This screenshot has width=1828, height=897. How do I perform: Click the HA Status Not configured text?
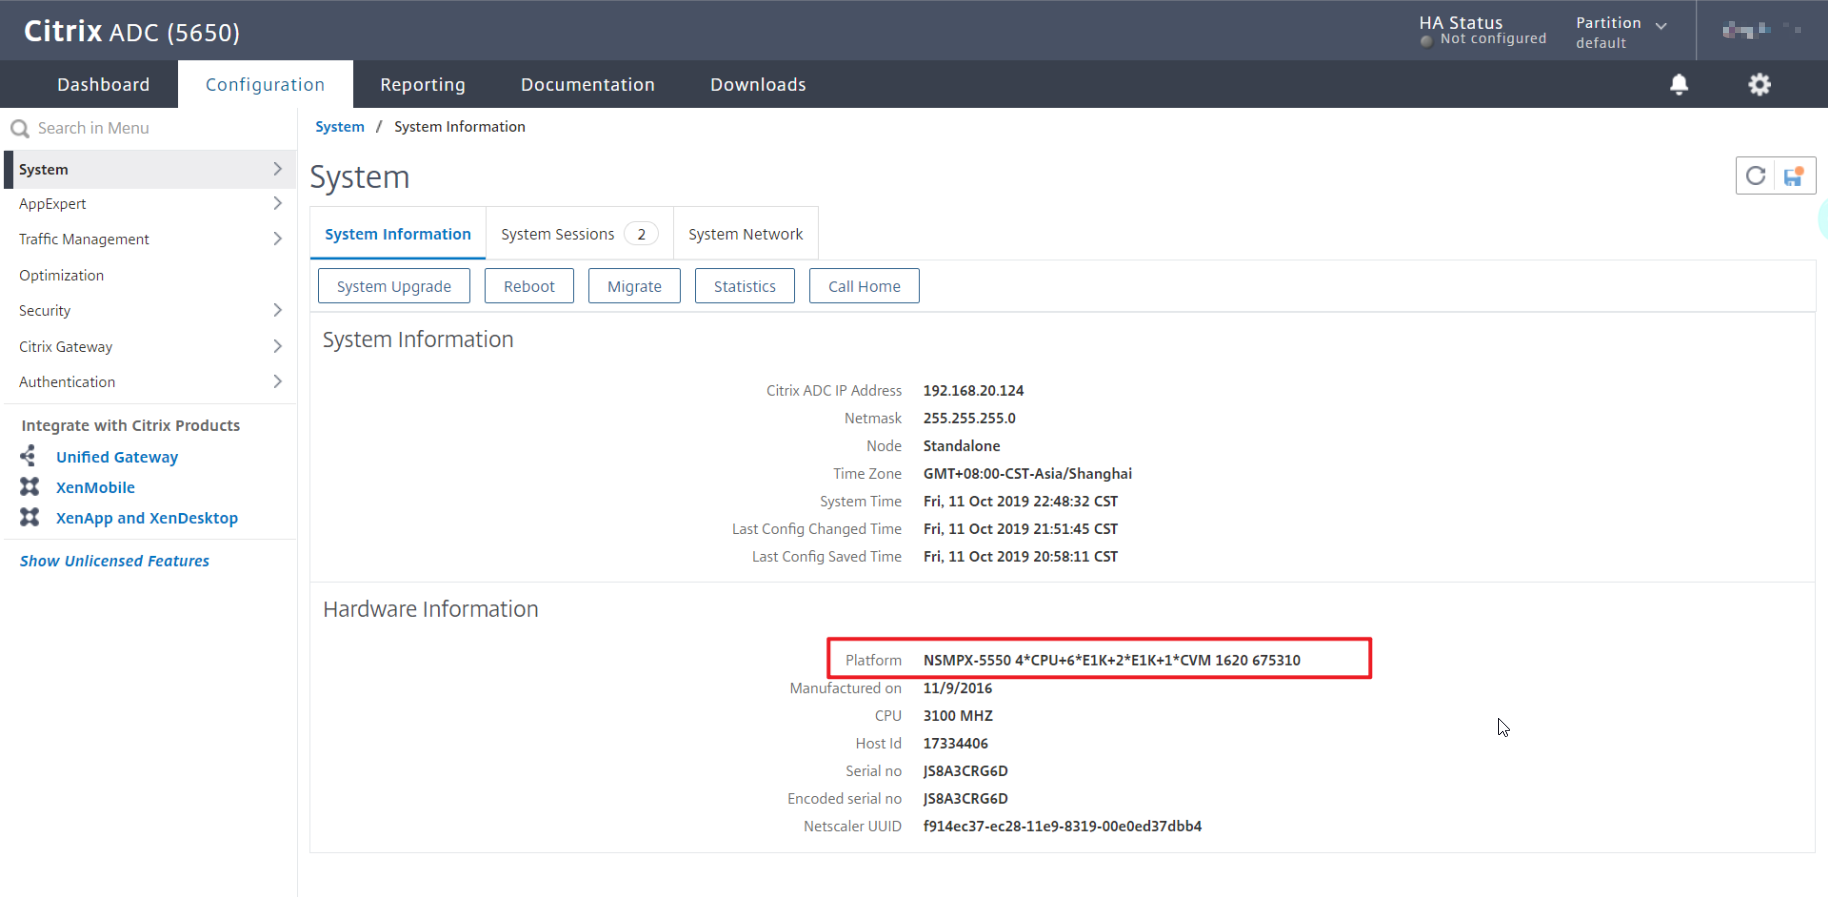click(x=1493, y=39)
